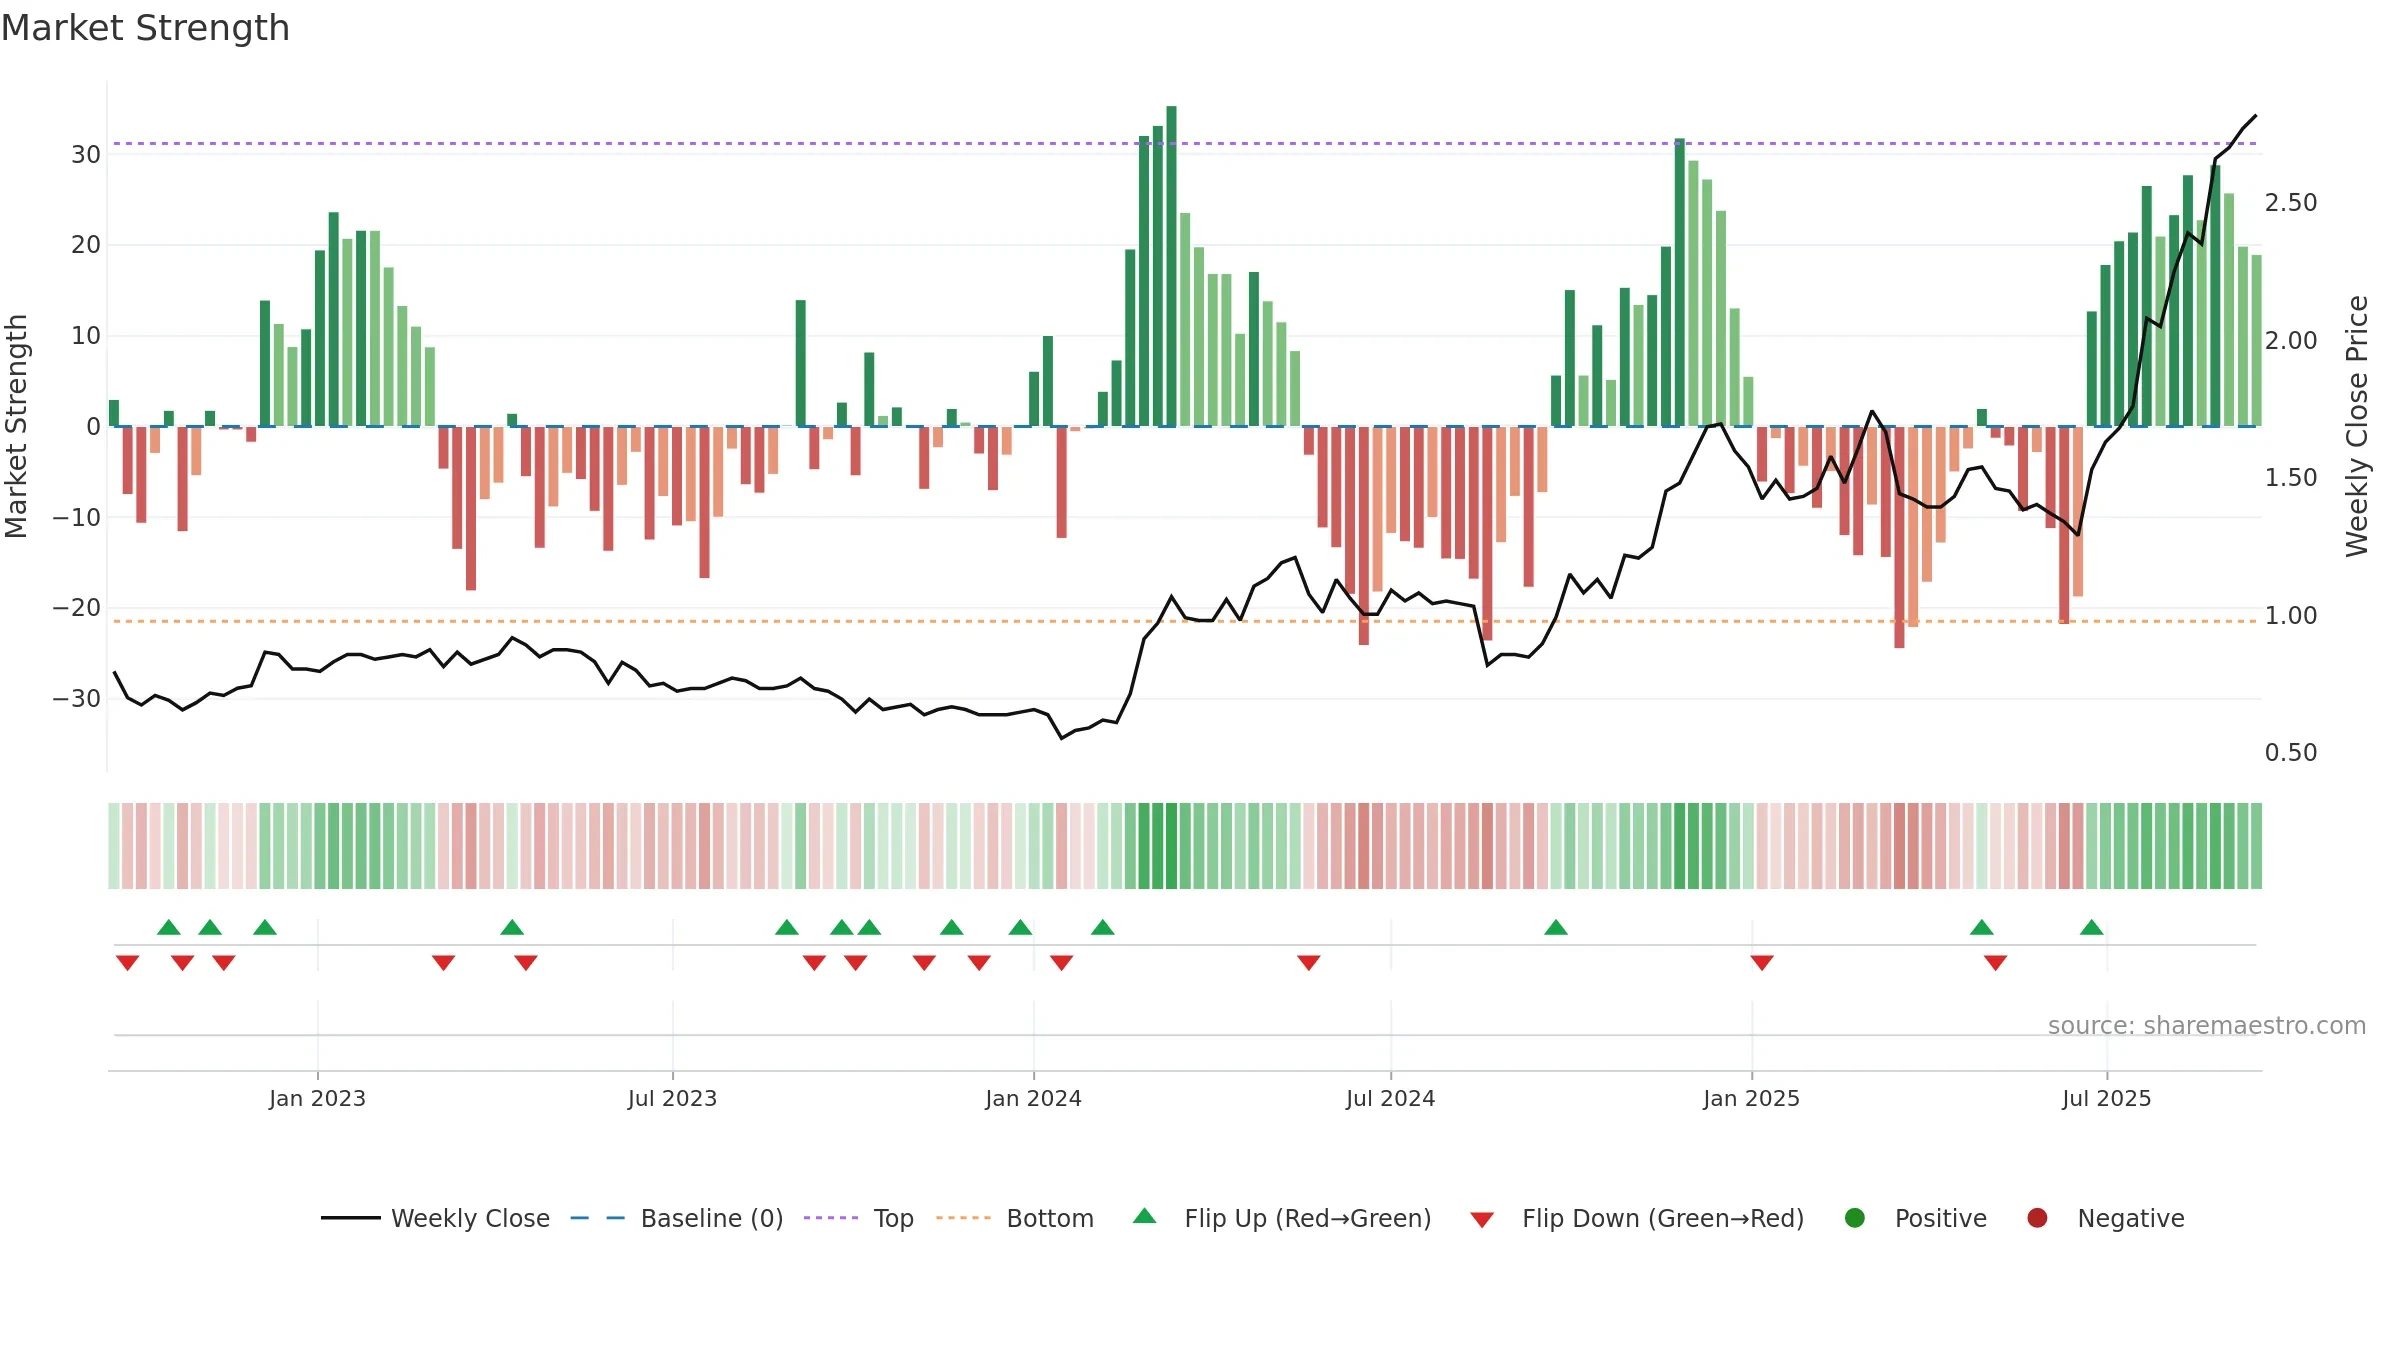The width and height of the screenshot is (2400, 1350).
Task: Click the only flip-down triangle between Jan 2024 and Jul 2024
Action: [1309, 963]
